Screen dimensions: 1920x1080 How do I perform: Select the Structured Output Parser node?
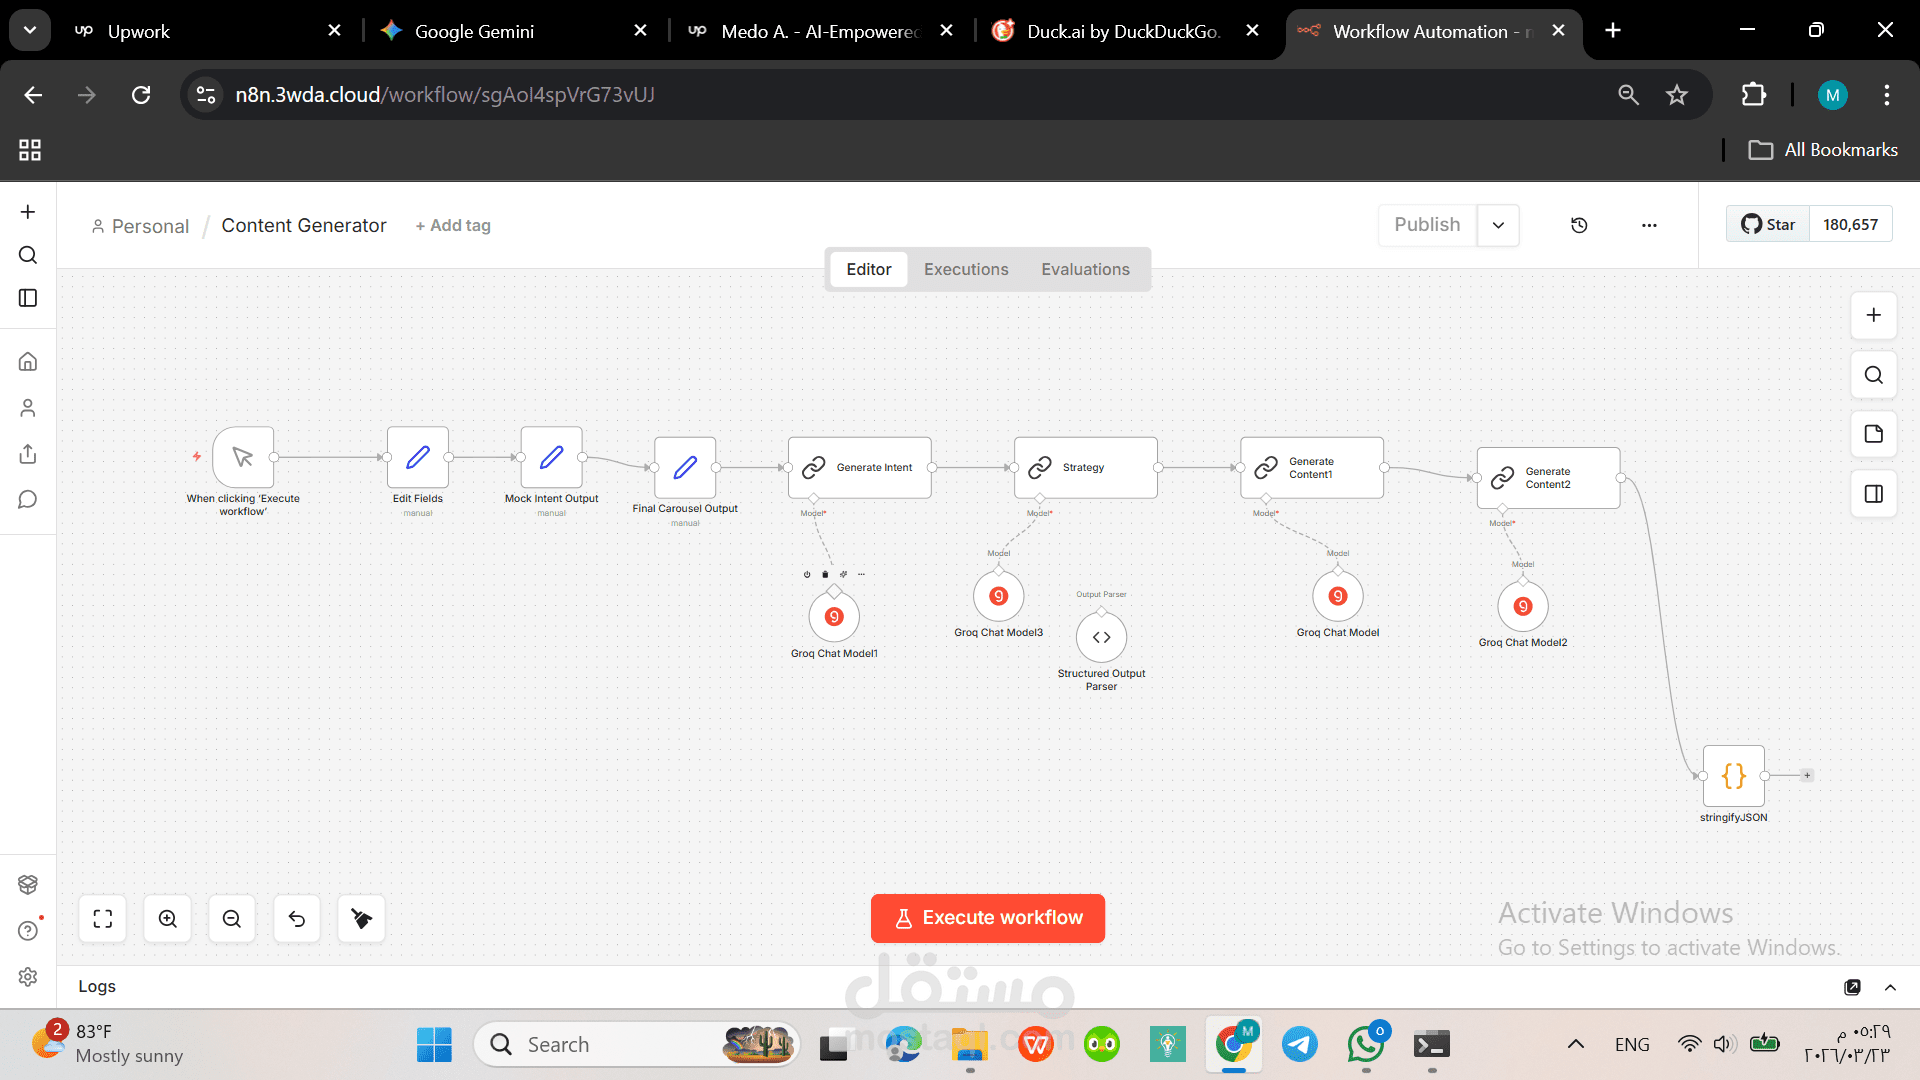click(x=1101, y=638)
